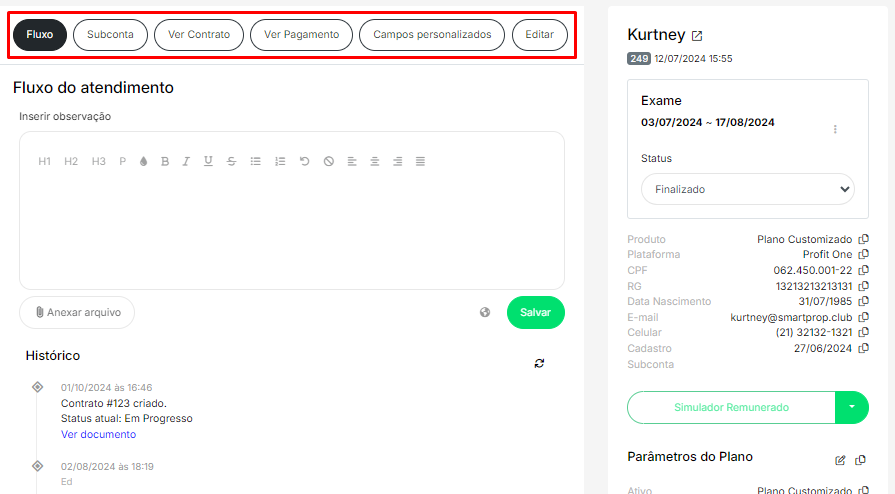Image resolution: width=895 pixels, height=494 pixels.
Task: Copy the CPF number
Action: [x=864, y=270]
